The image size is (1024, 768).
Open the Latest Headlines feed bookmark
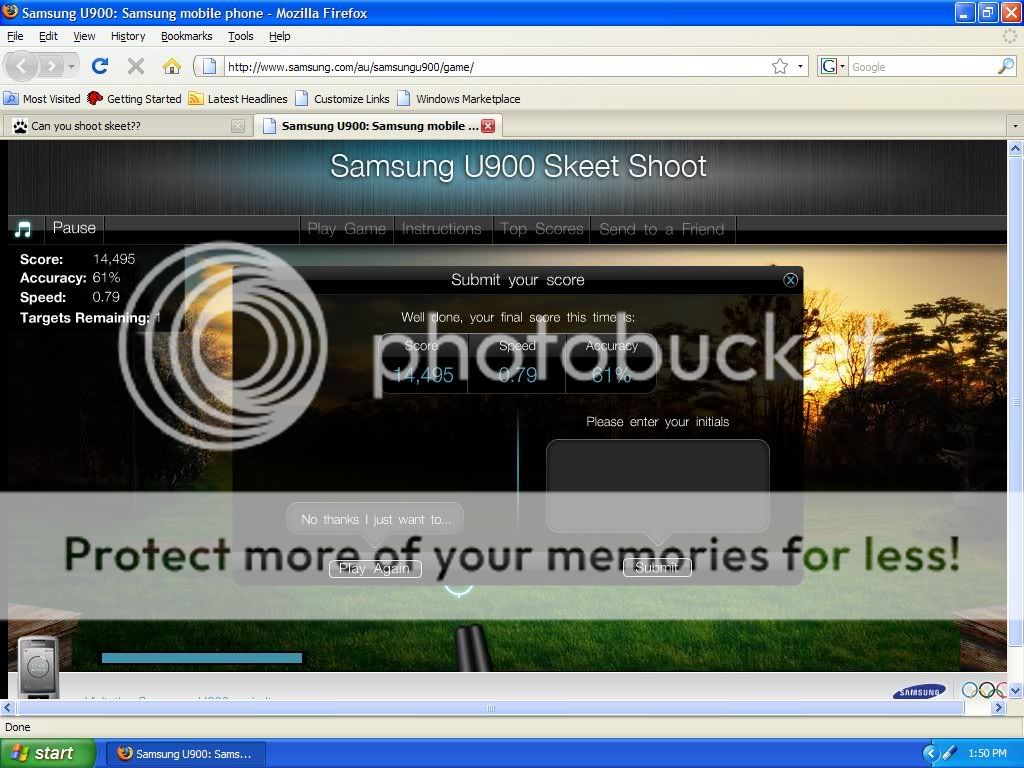tap(238, 99)
